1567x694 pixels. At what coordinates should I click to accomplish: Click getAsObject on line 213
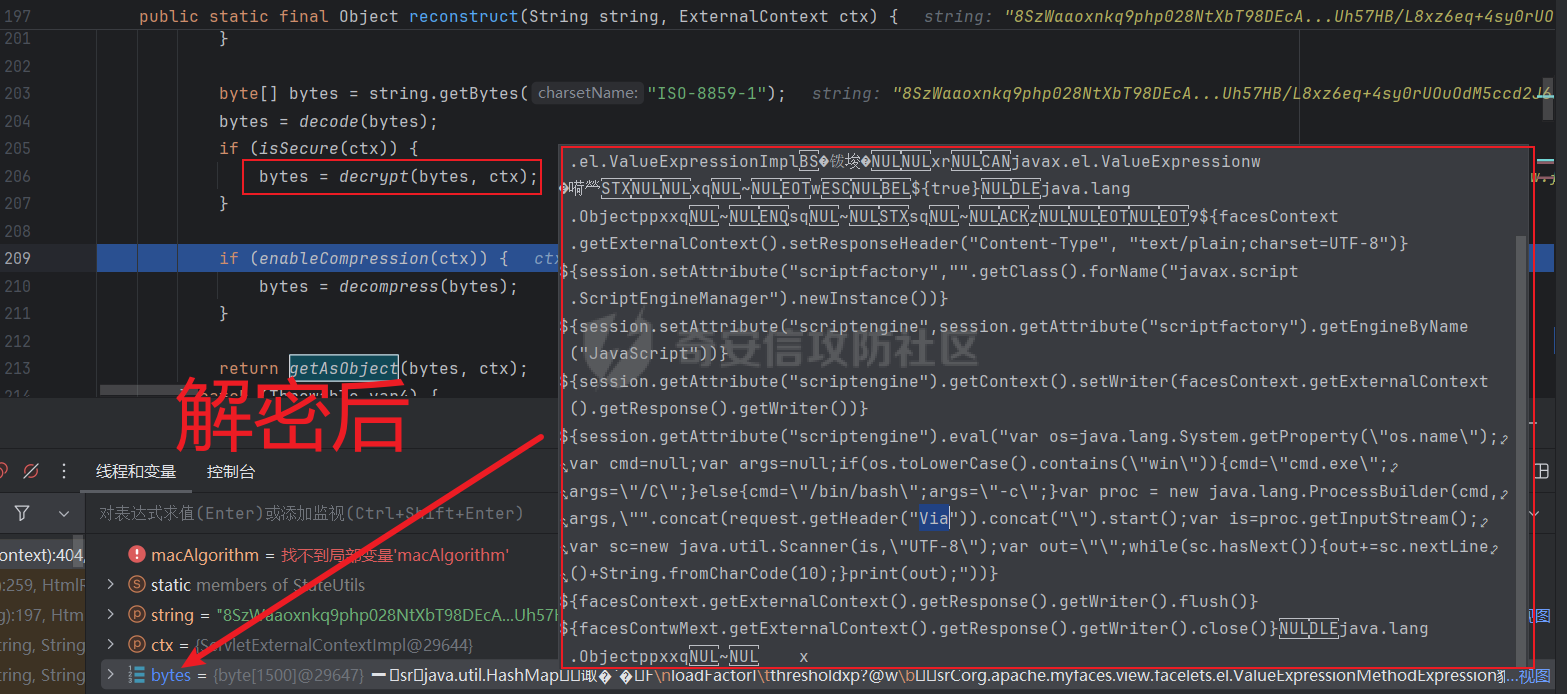coord(343,368)
